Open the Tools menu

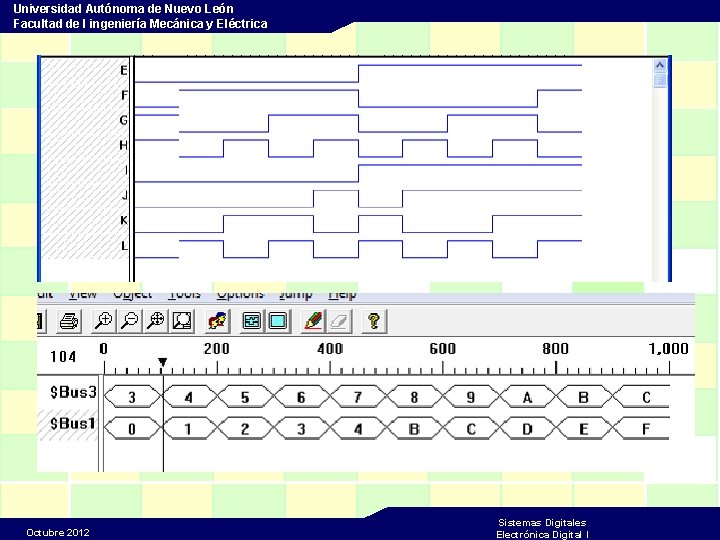[x=184, y=295]
